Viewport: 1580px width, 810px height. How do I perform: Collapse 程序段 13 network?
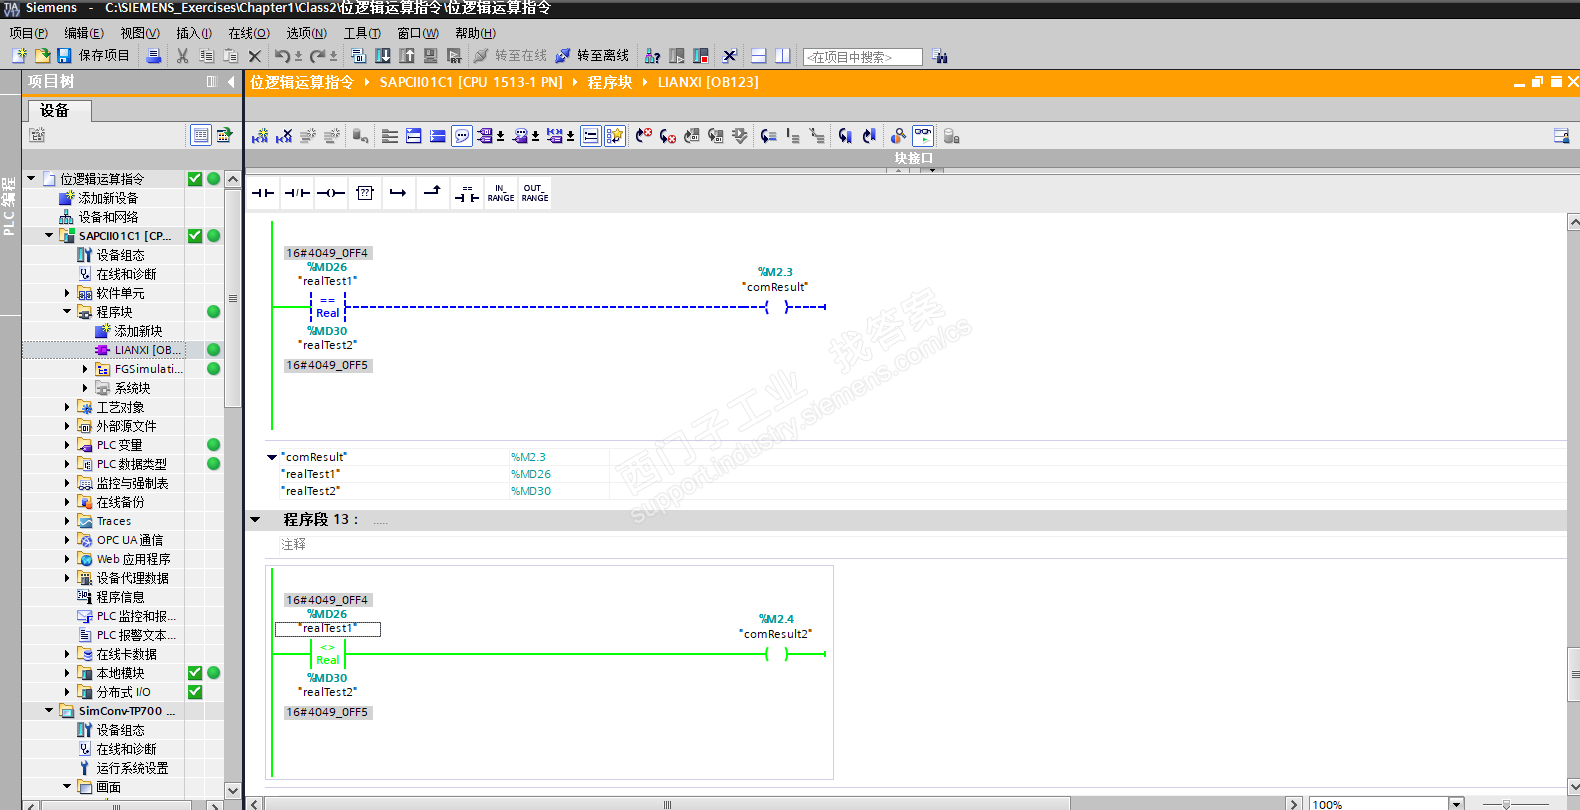[x=255, y=520]
